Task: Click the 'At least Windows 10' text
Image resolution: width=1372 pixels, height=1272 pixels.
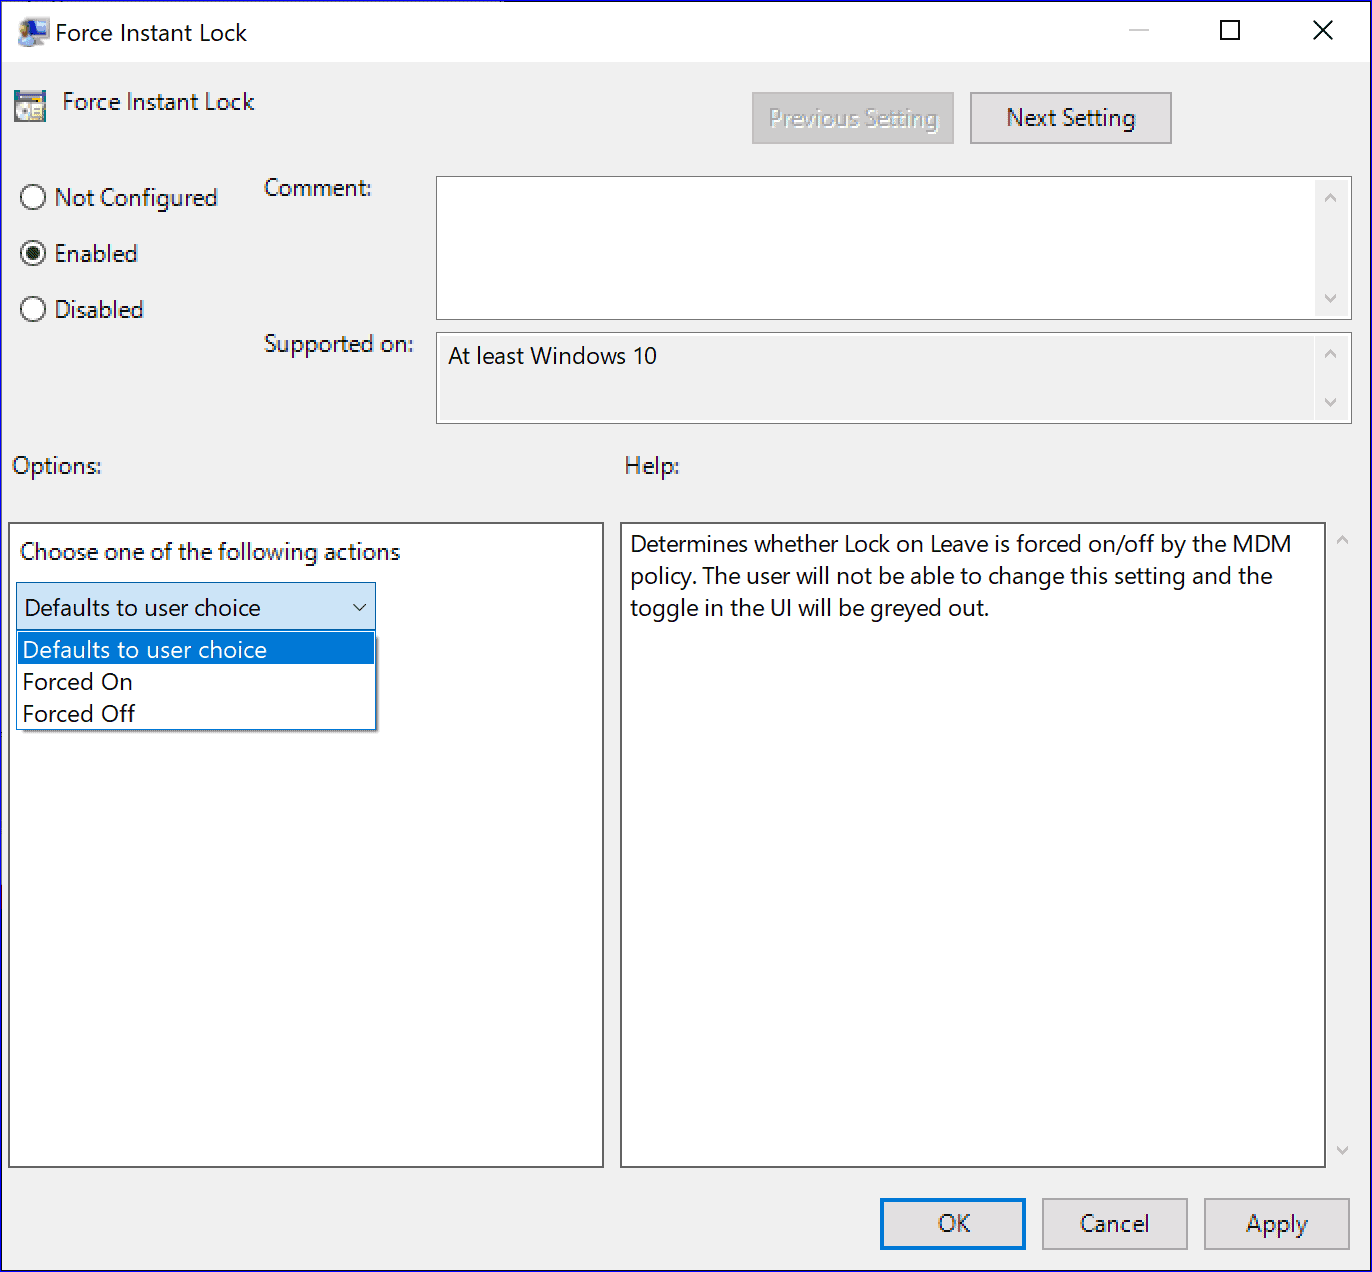Action: pyautogui.click(x=552, y=356)
